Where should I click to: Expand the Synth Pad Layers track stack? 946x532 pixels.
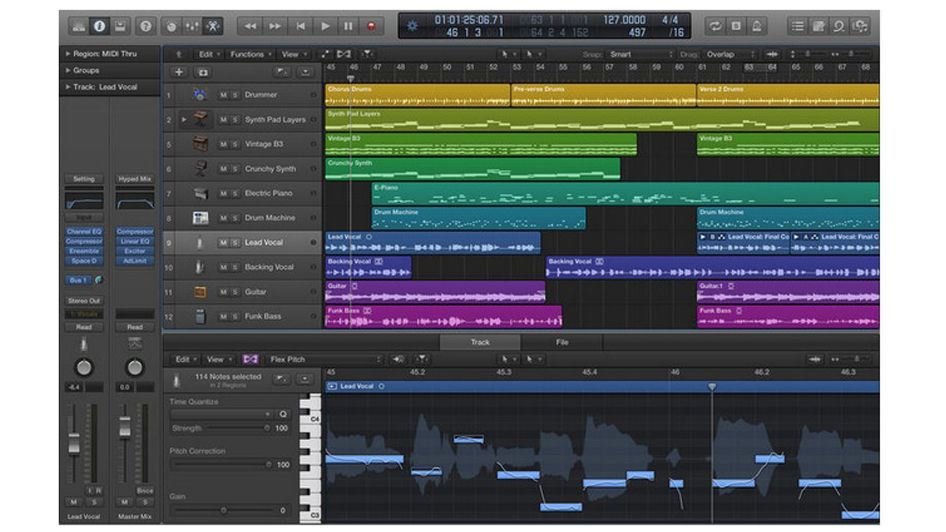point(184,119)
